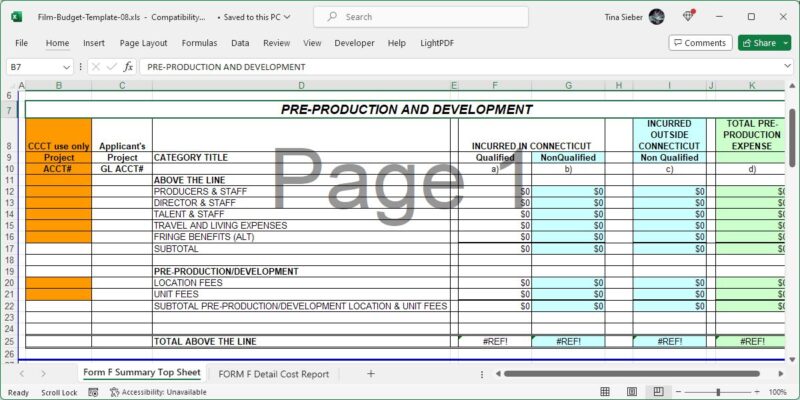This screenshot has height=400, width=800.
Task: Click vertical scrollbar down arrow
Action: (792, 359)
